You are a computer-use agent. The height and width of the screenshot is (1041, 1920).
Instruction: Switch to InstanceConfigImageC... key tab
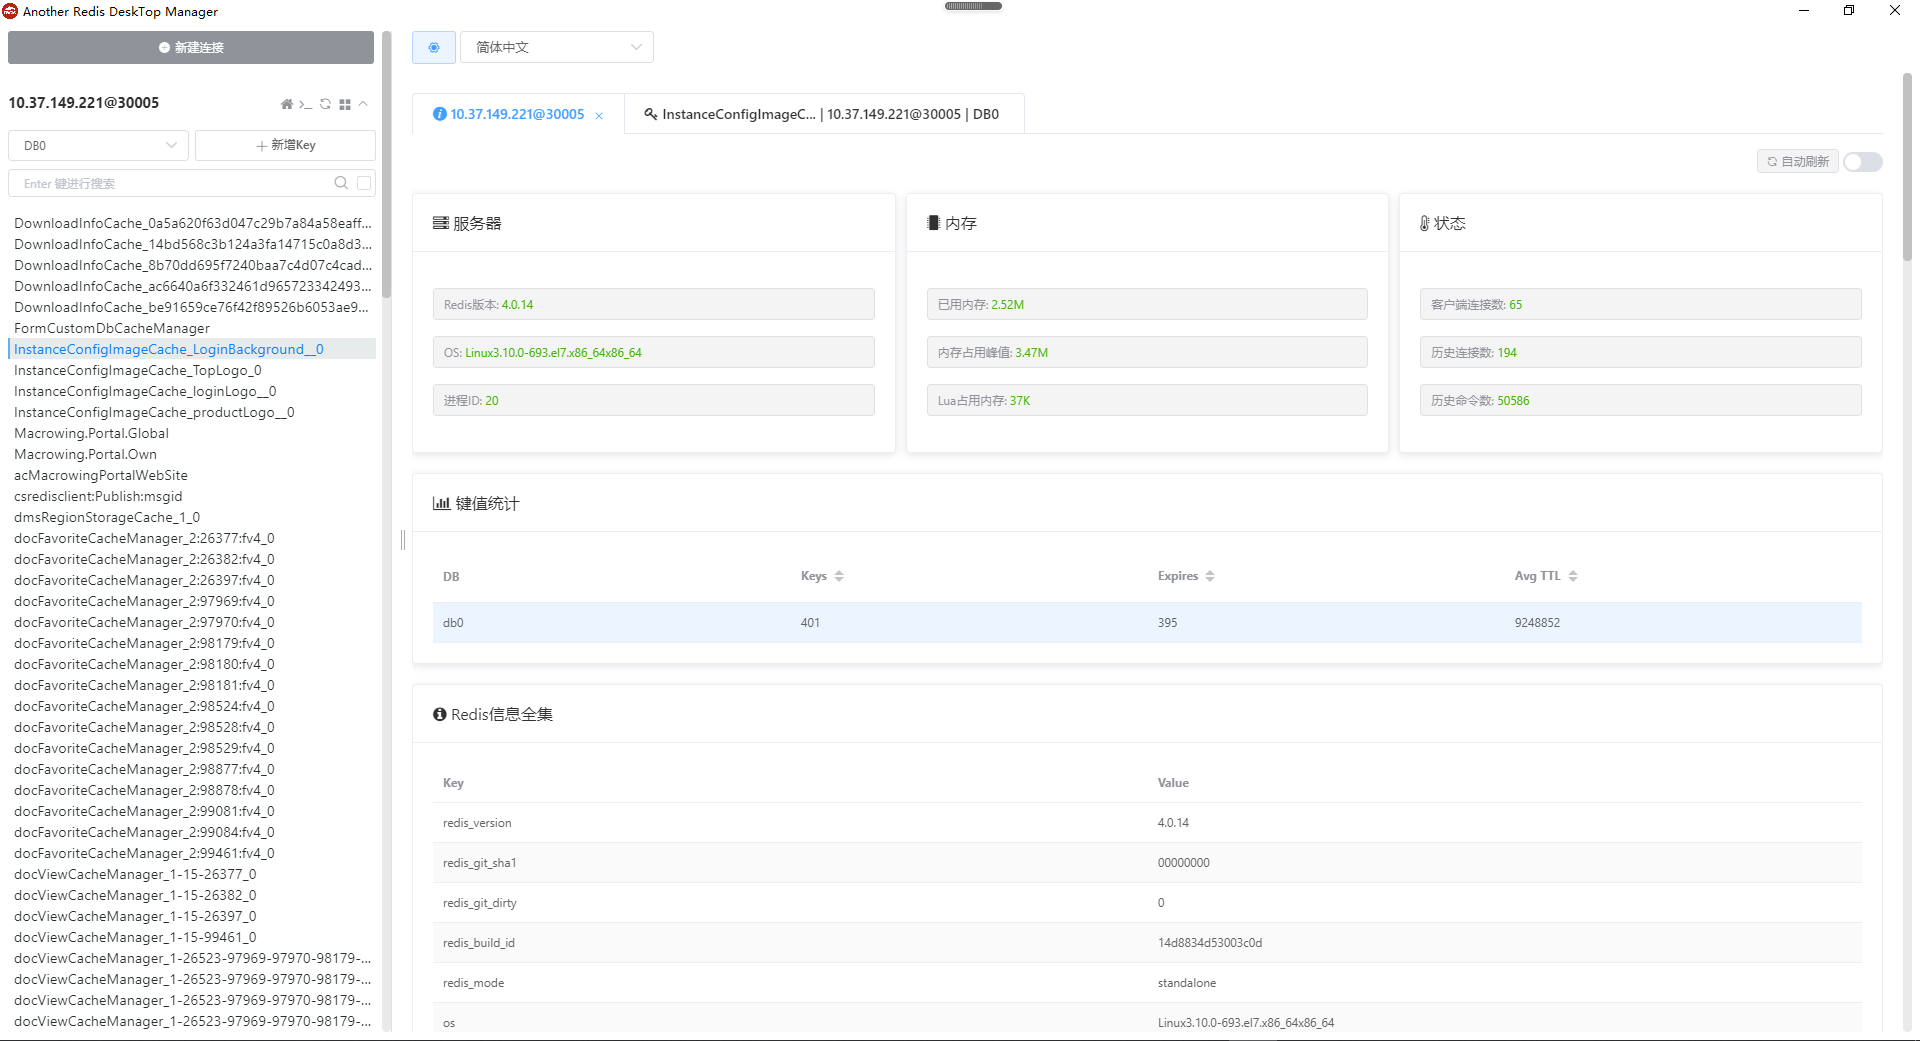coord(826,114)
